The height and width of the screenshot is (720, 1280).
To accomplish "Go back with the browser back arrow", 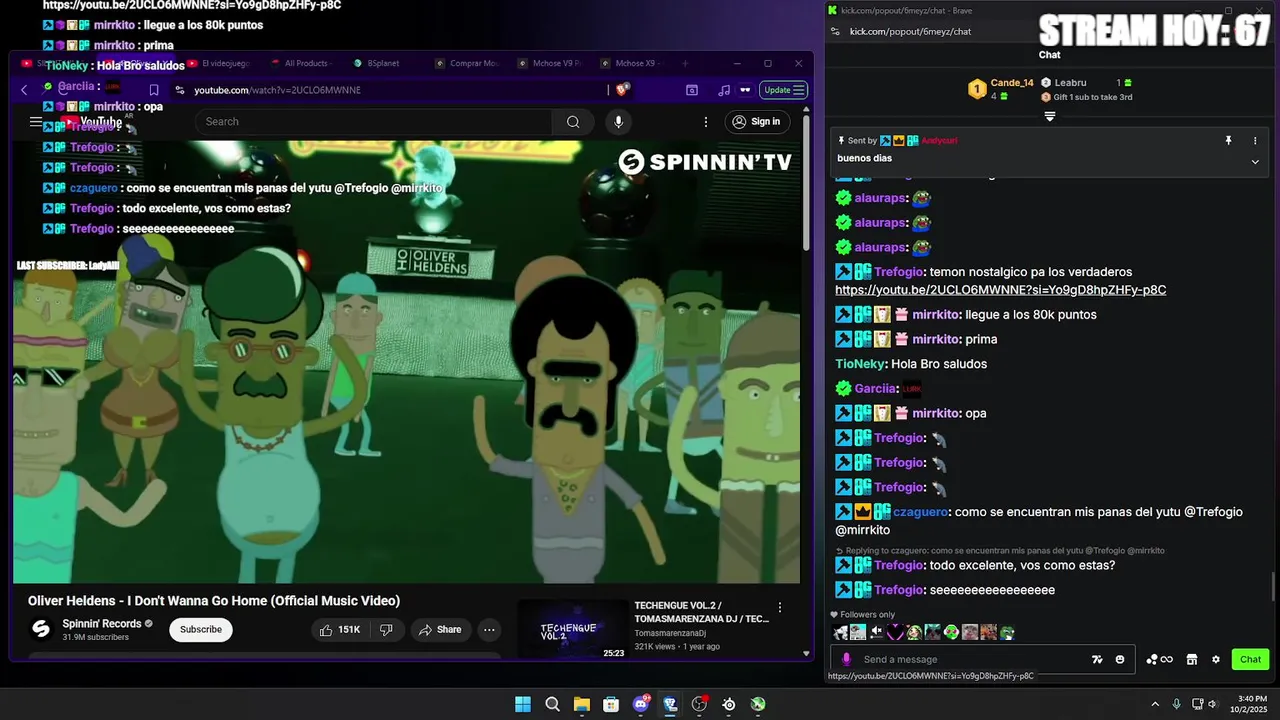I will click(24, 90).
